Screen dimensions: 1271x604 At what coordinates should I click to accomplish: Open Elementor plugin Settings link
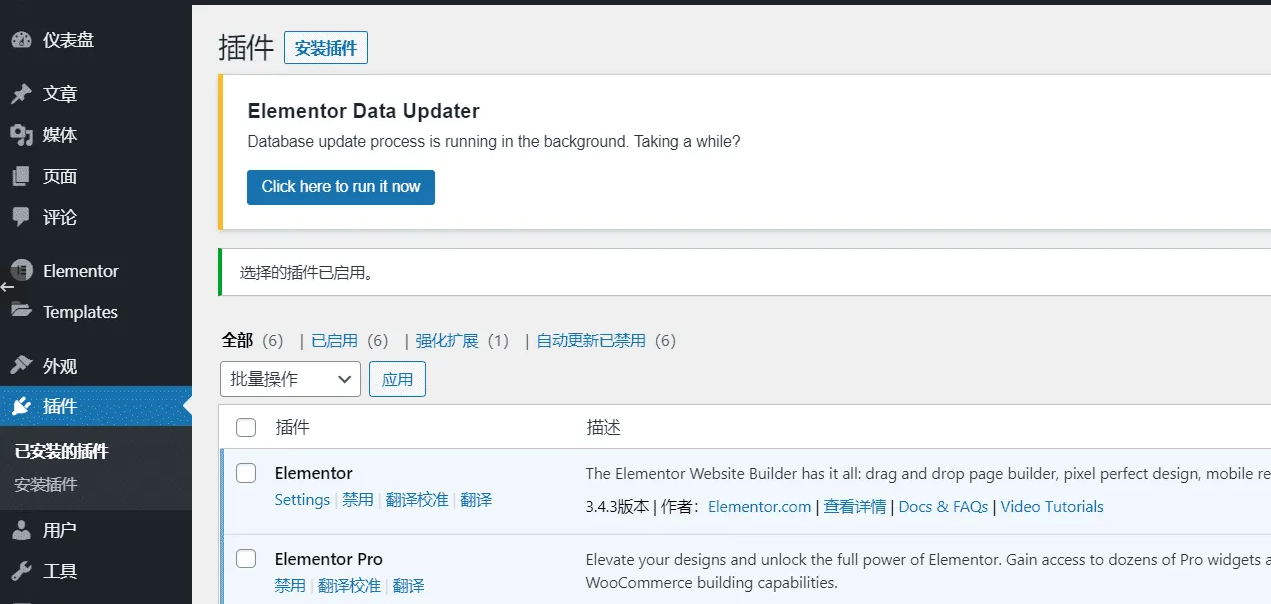(x=302, y=500)
